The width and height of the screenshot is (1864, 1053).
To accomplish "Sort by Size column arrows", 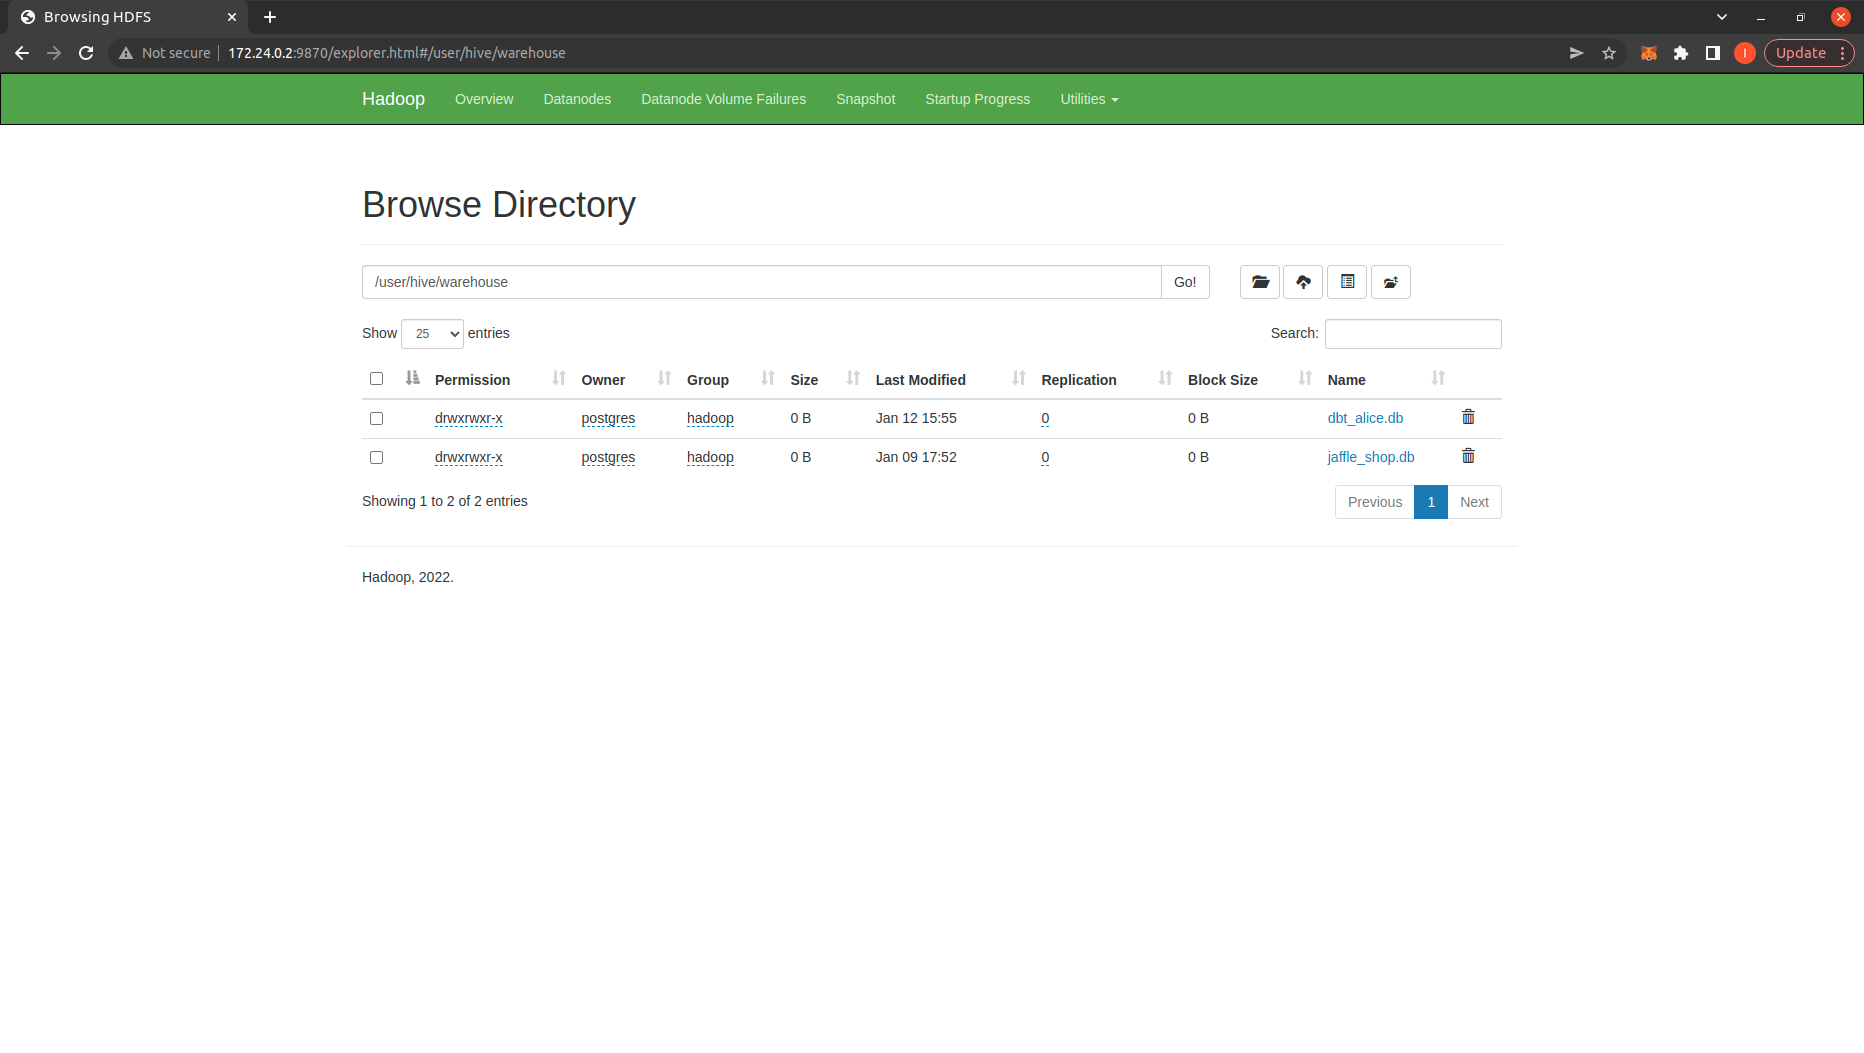I will point(853,378).
